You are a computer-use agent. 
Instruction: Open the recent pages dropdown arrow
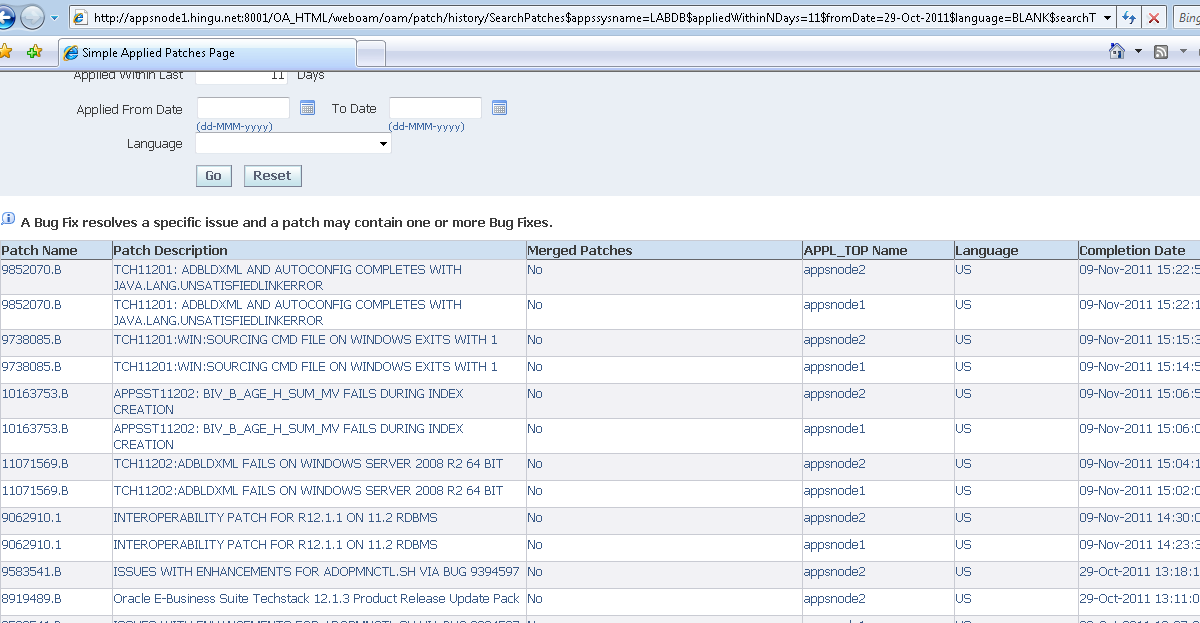pos(56,18)
